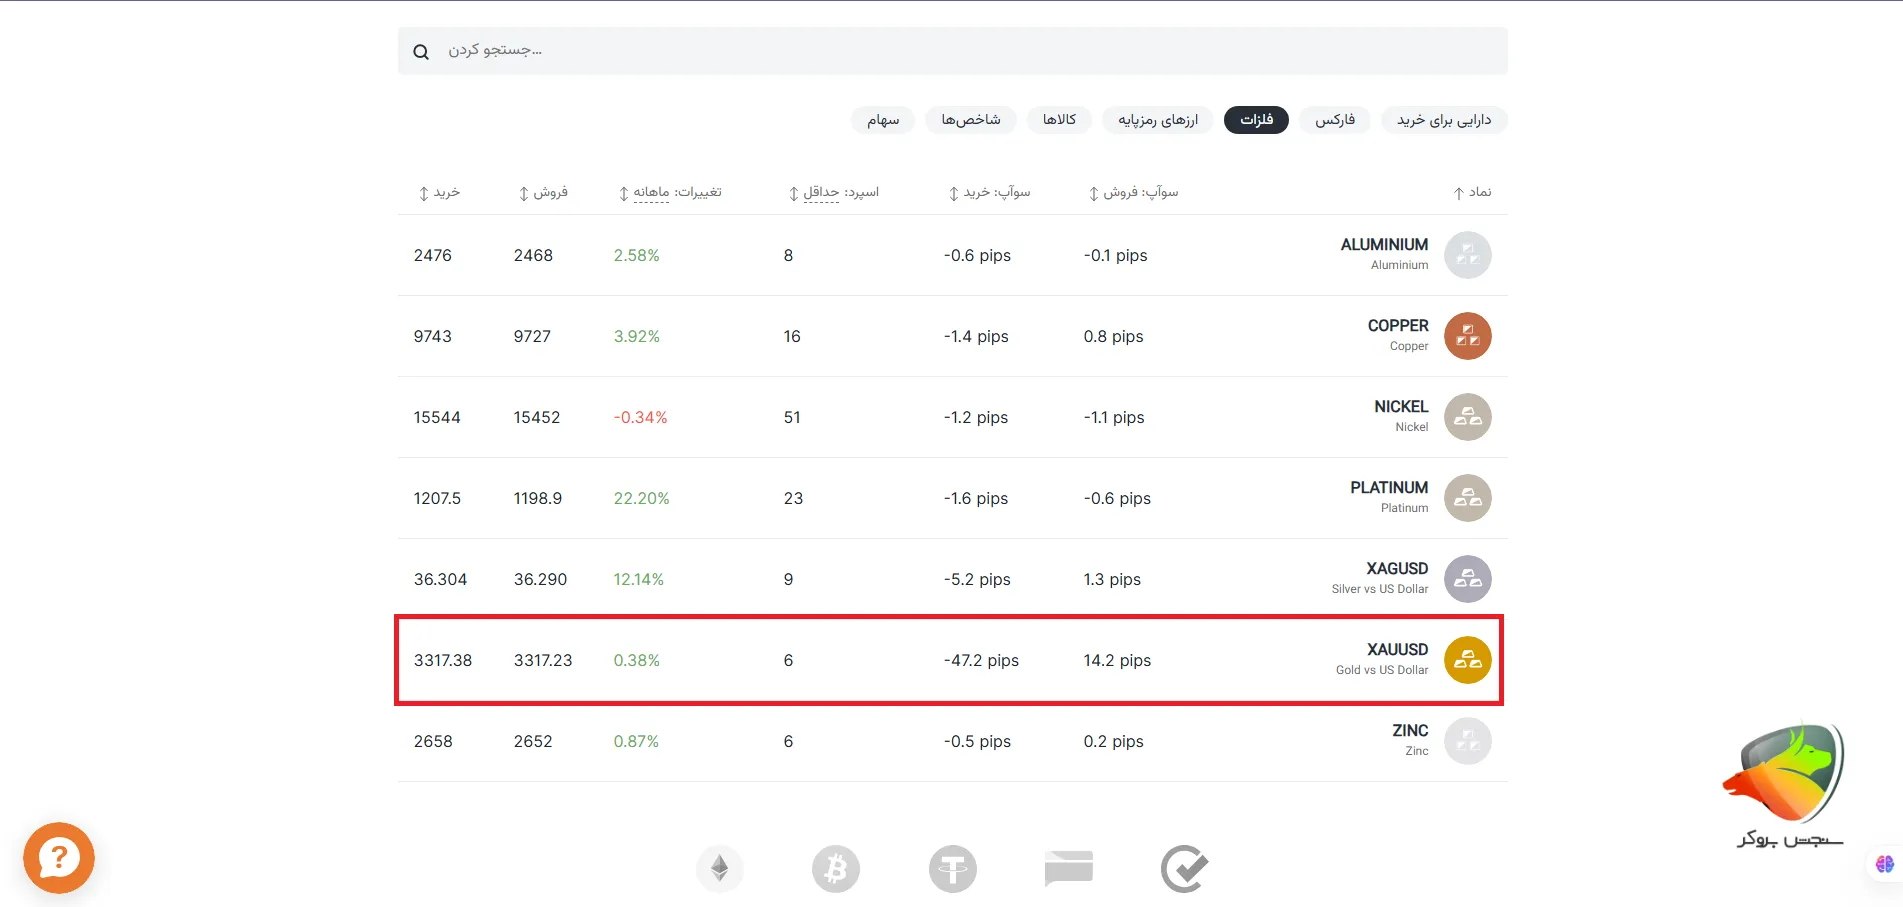Image resolution: width=1903 pixels, height=907 pixels.
Task: Click the Bitcoin payment icon
Action: [836, 869]
